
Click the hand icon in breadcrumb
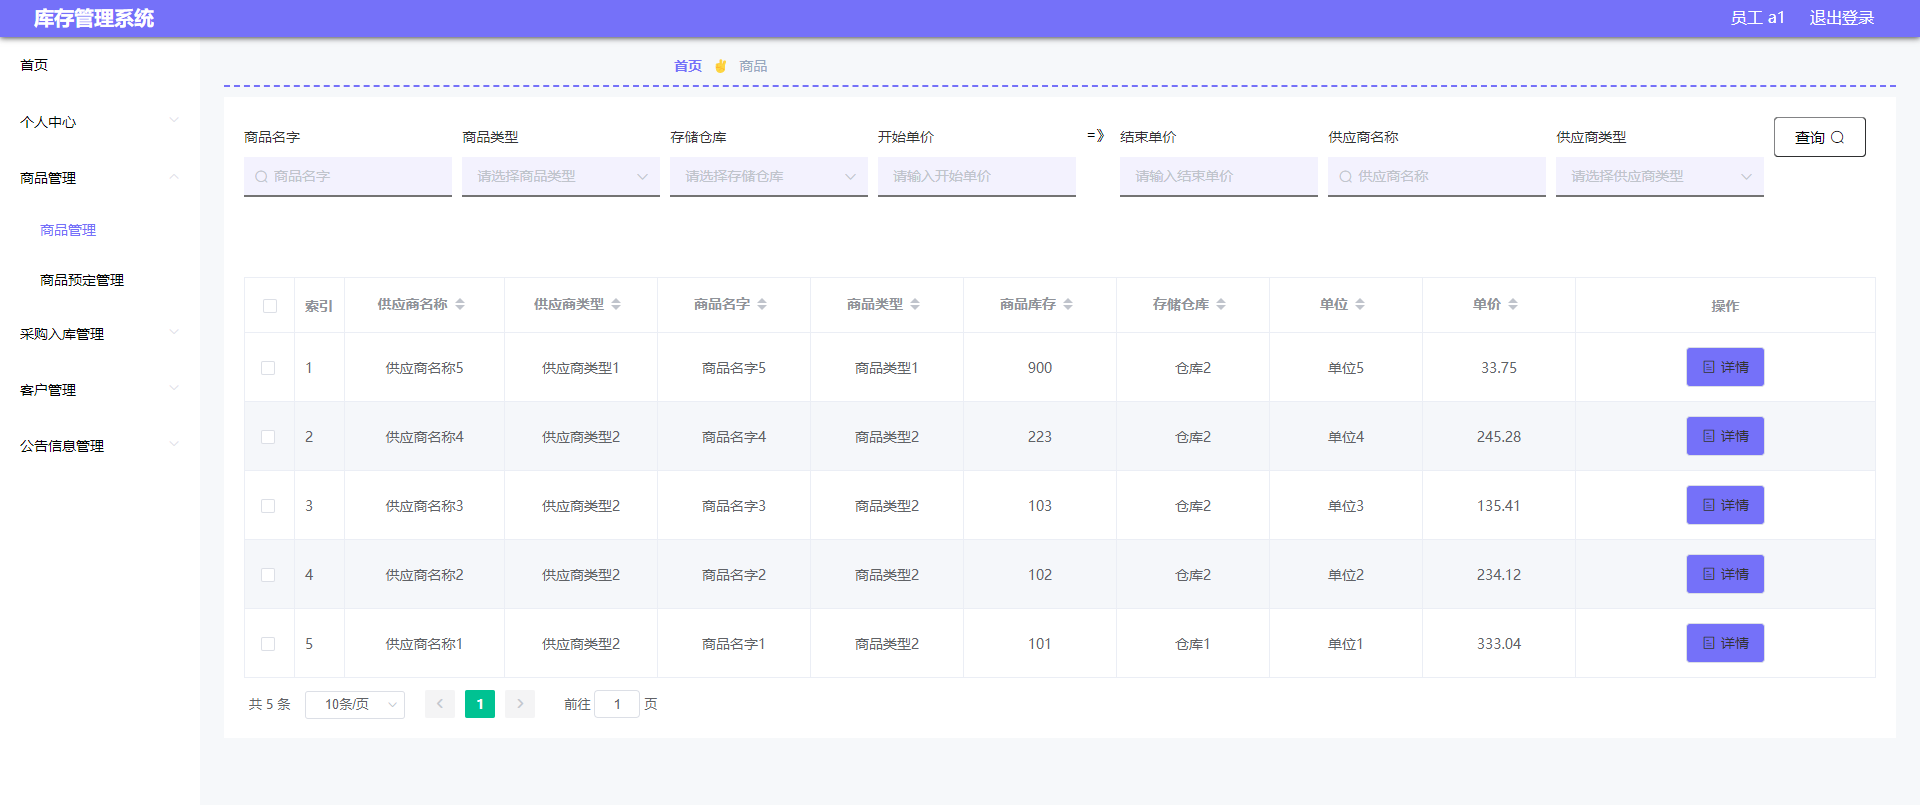720,66
